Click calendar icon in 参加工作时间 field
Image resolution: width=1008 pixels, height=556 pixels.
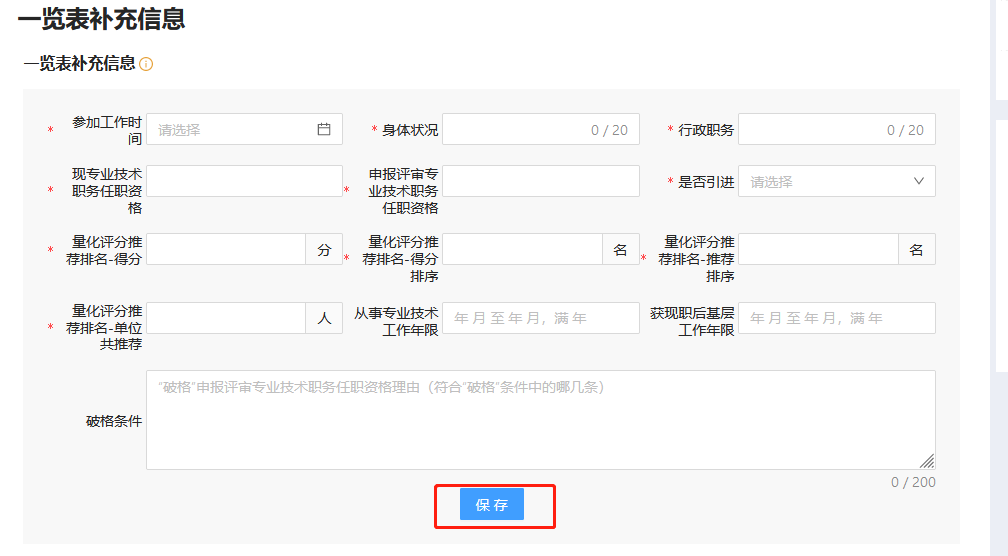click(x=324, y=129)
